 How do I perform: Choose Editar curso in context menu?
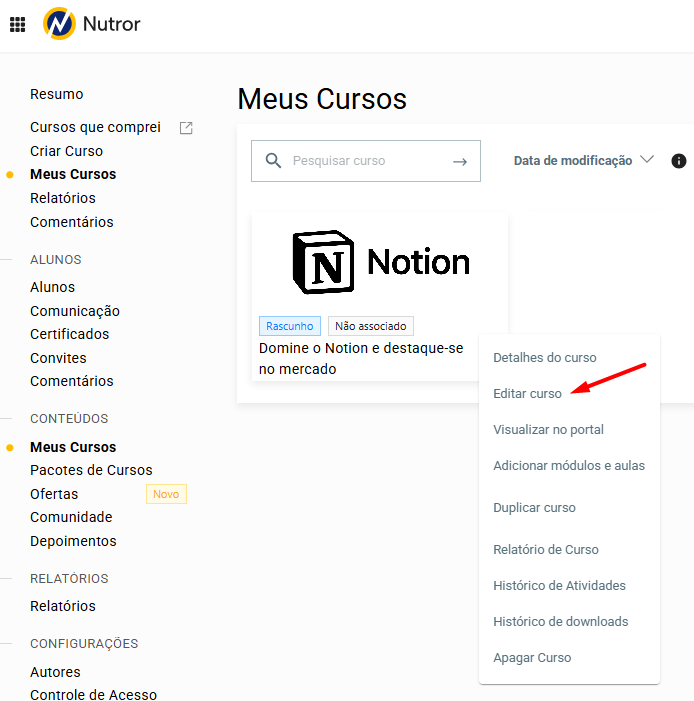[527, 393]
